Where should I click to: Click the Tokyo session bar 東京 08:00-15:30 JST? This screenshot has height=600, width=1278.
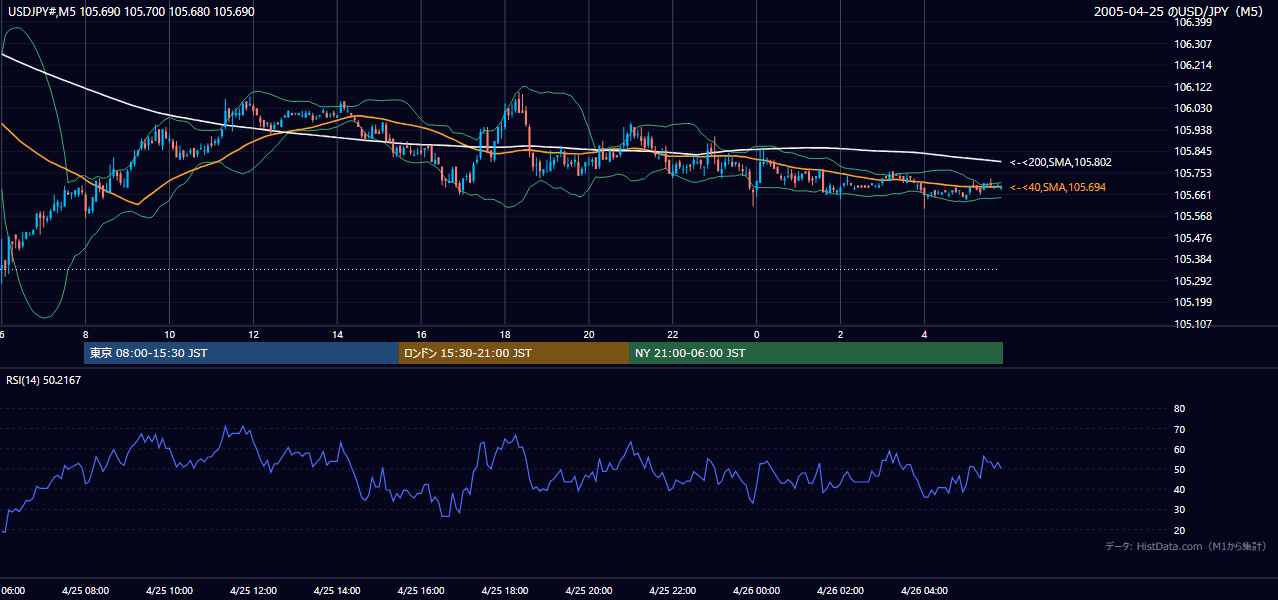tap(241, 353)
